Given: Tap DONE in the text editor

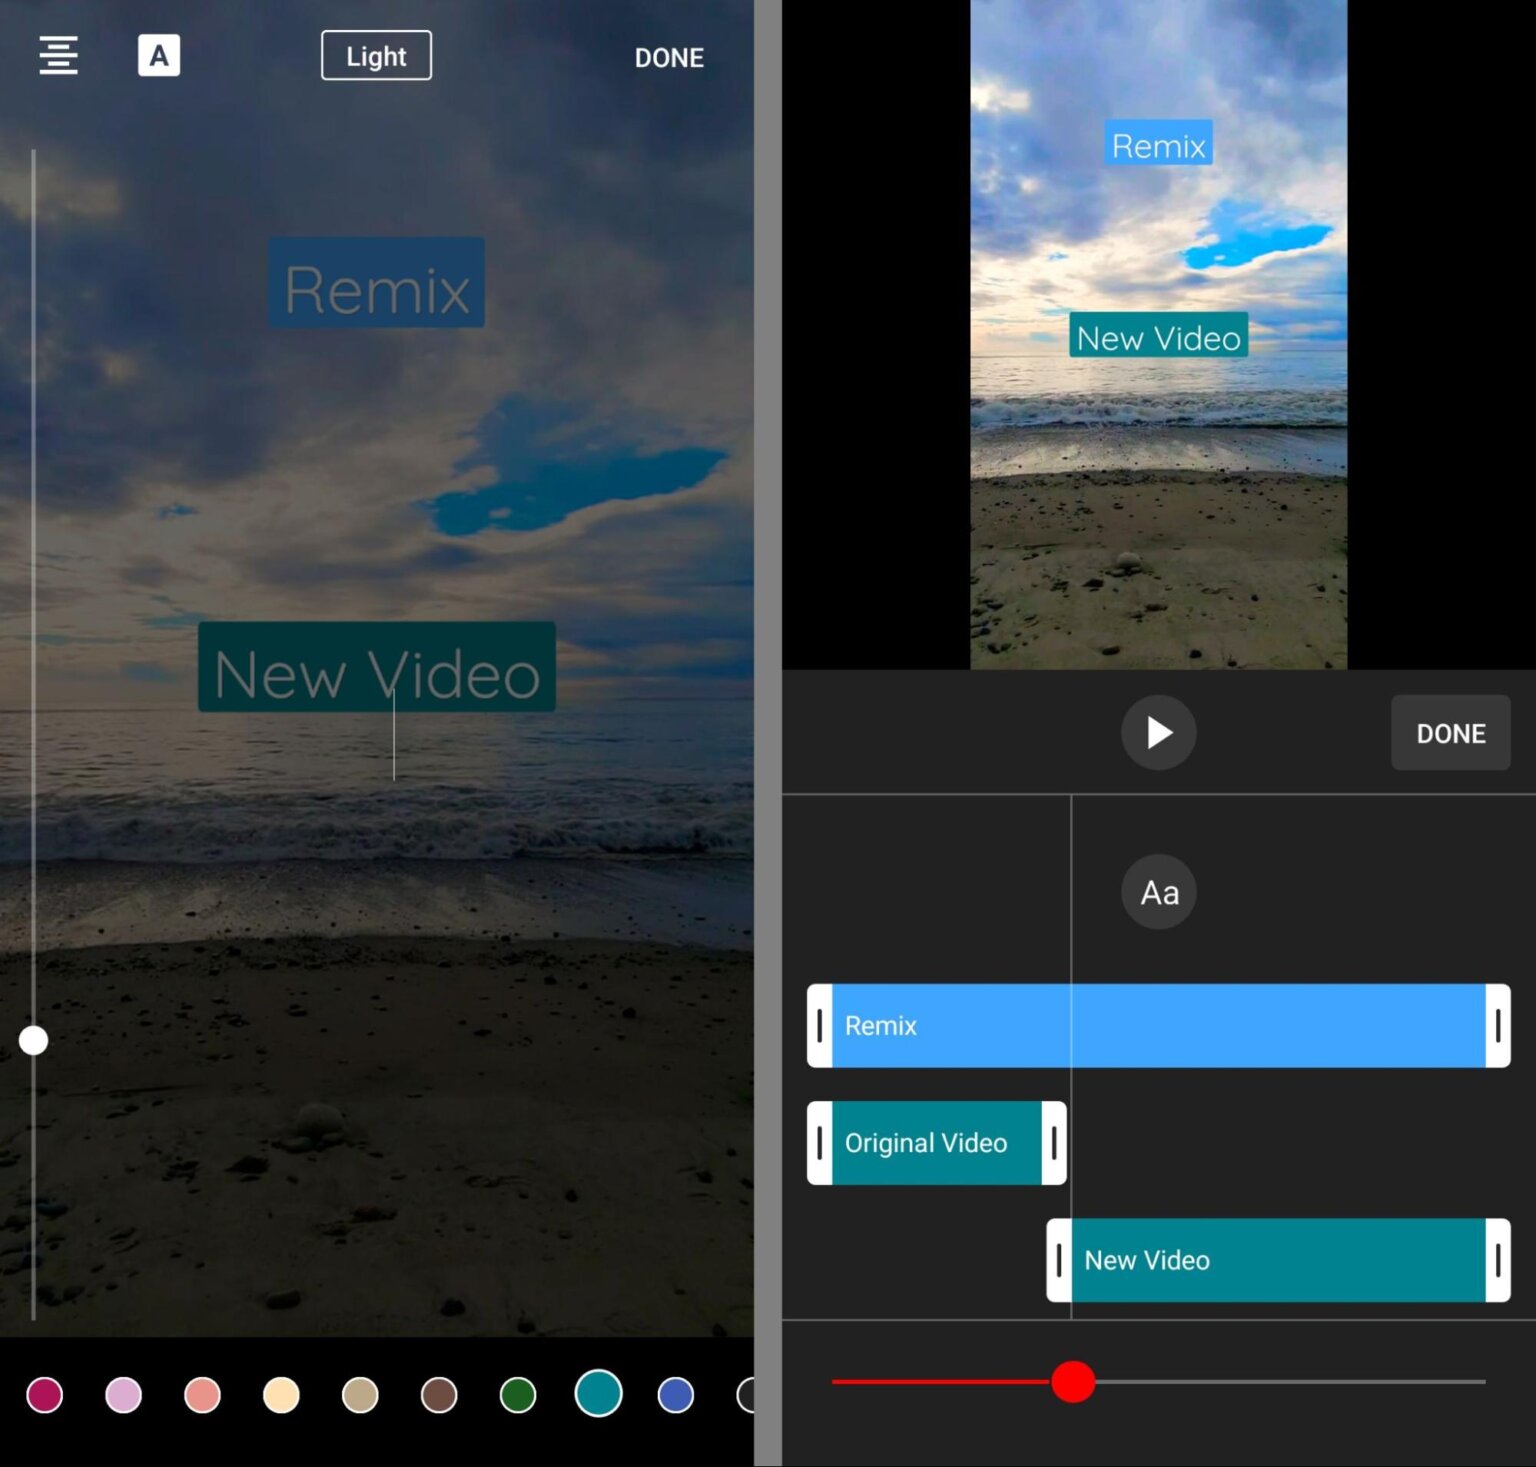Looking at the screenshot, I should 668,57.
